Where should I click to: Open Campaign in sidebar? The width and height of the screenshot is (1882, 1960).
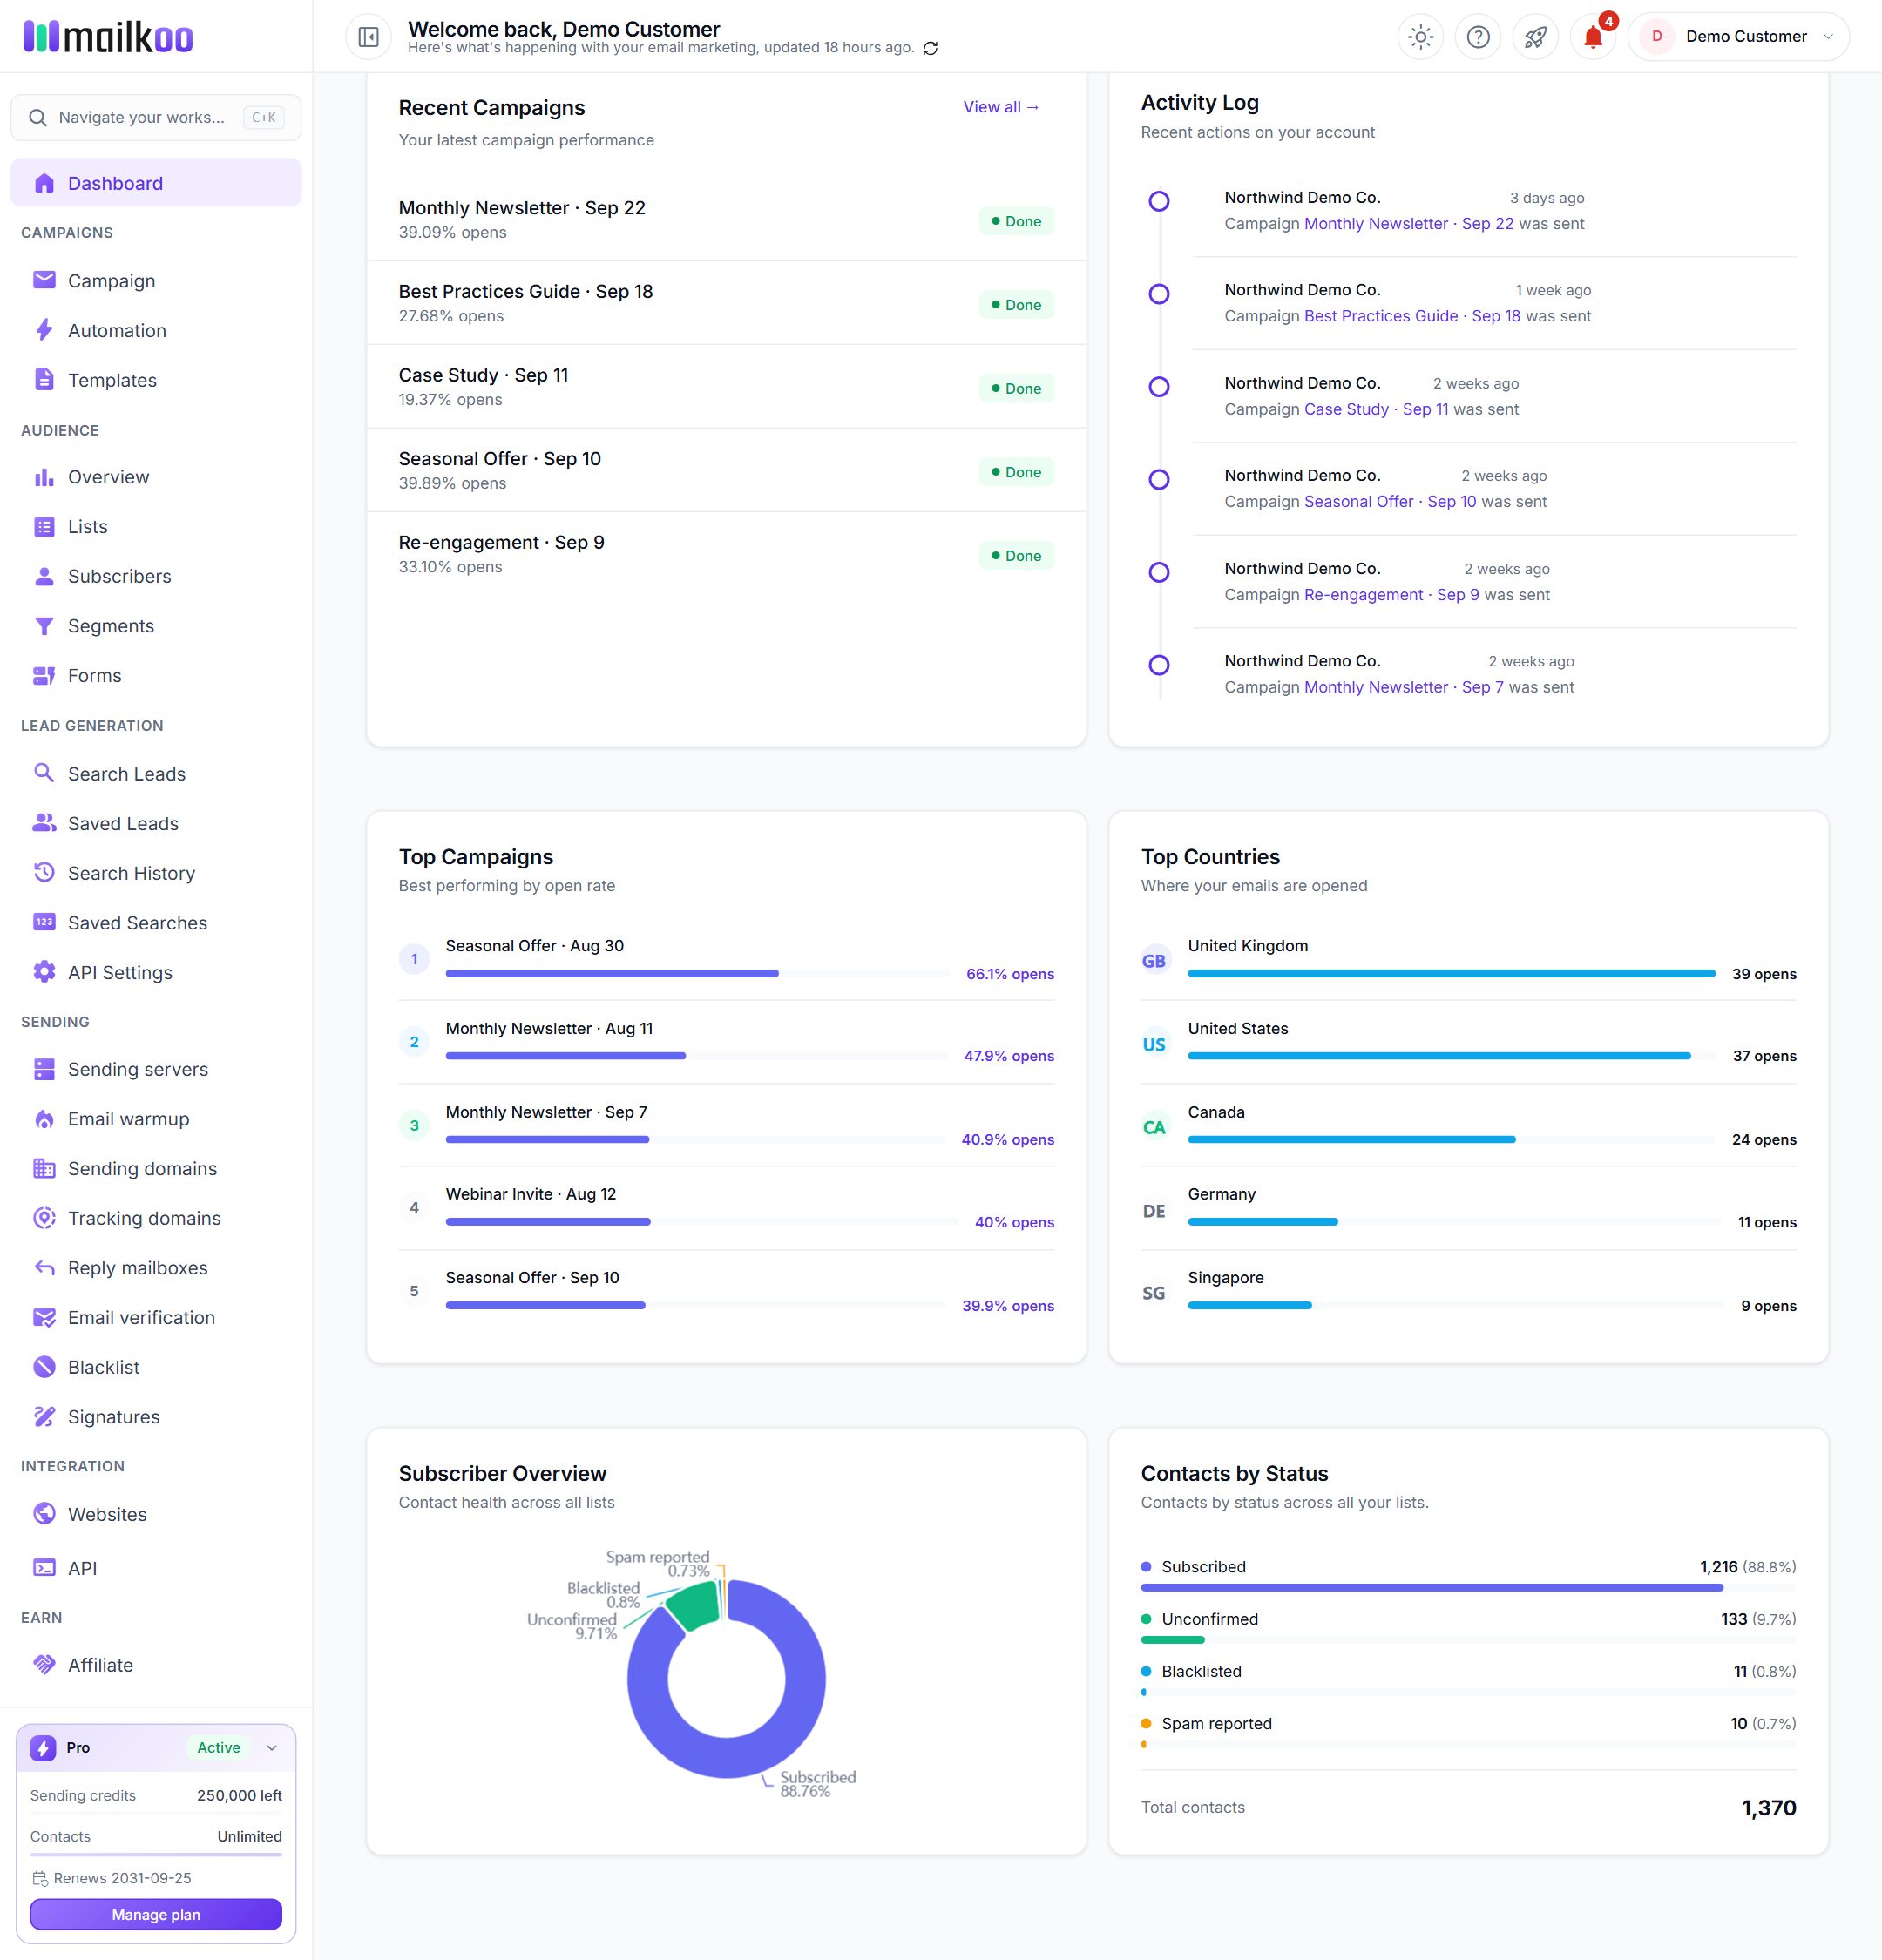pyautogui.click(x=156, y=281)
